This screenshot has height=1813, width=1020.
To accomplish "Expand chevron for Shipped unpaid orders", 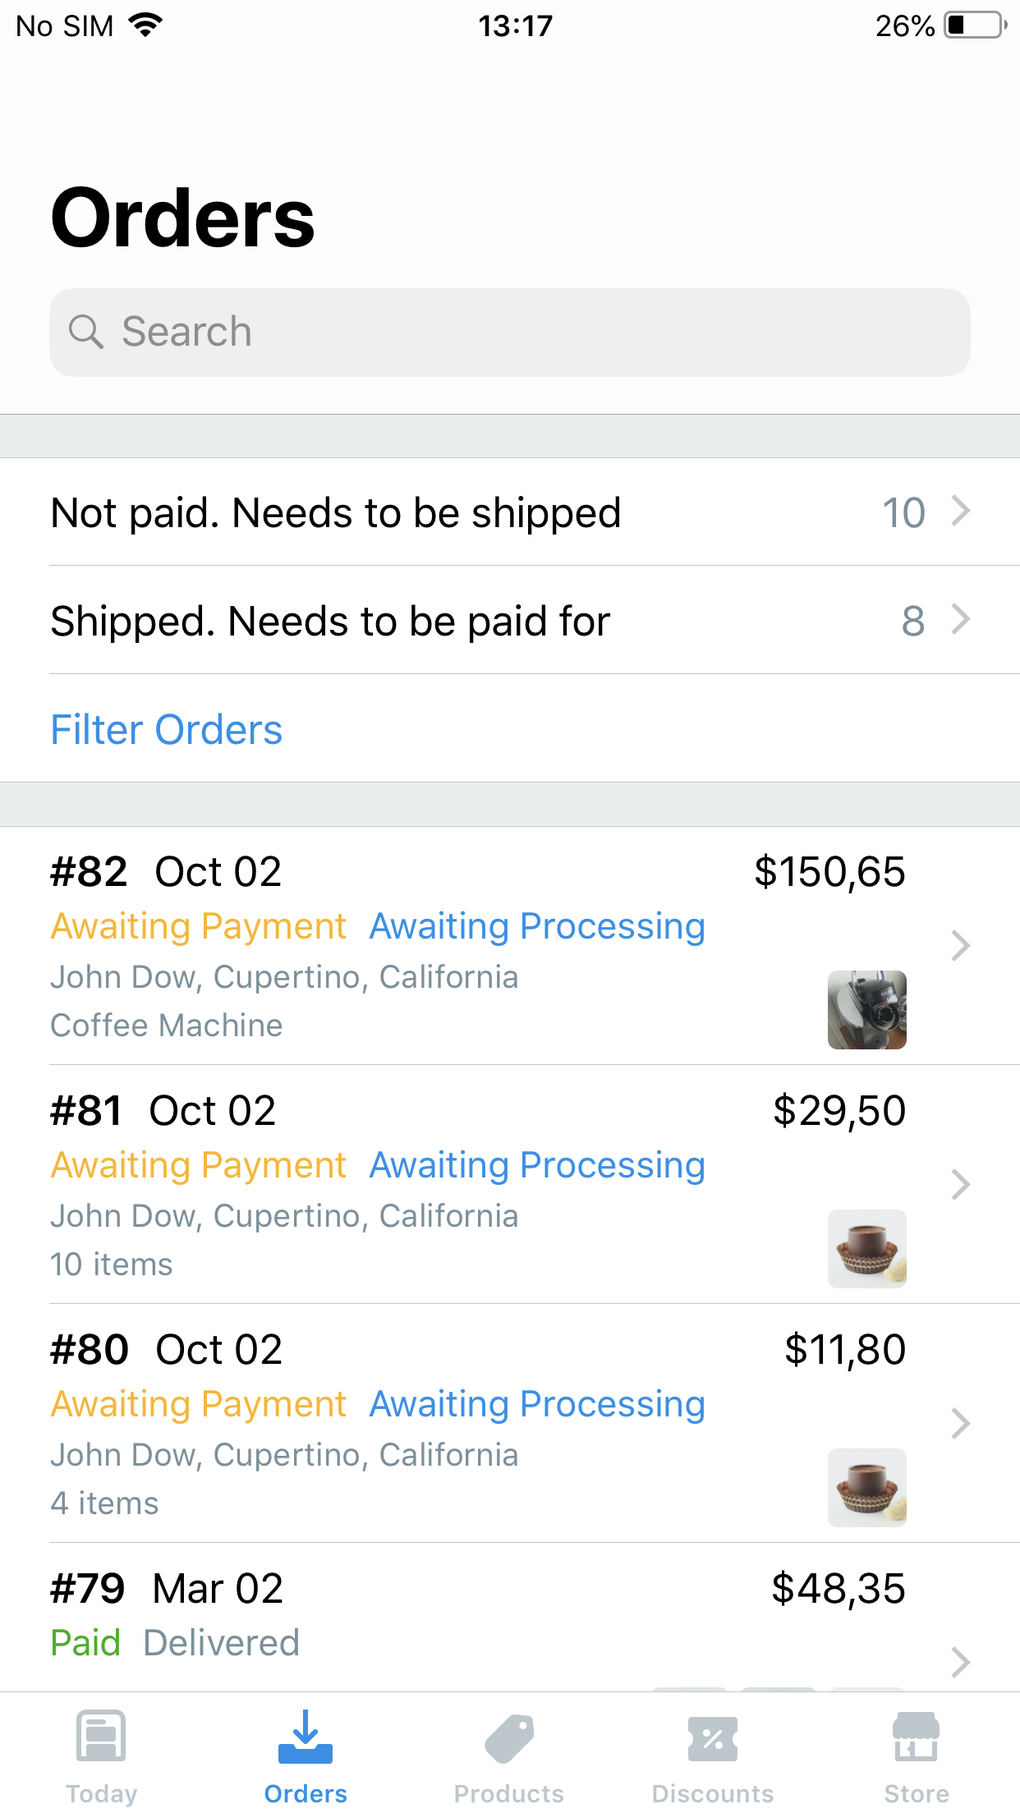I will (961, 619).
